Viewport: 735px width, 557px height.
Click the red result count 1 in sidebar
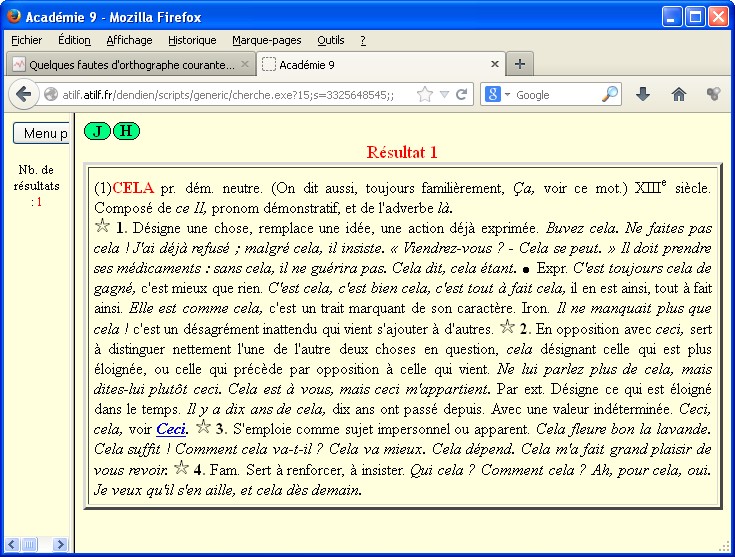click(x=39, y=202)
